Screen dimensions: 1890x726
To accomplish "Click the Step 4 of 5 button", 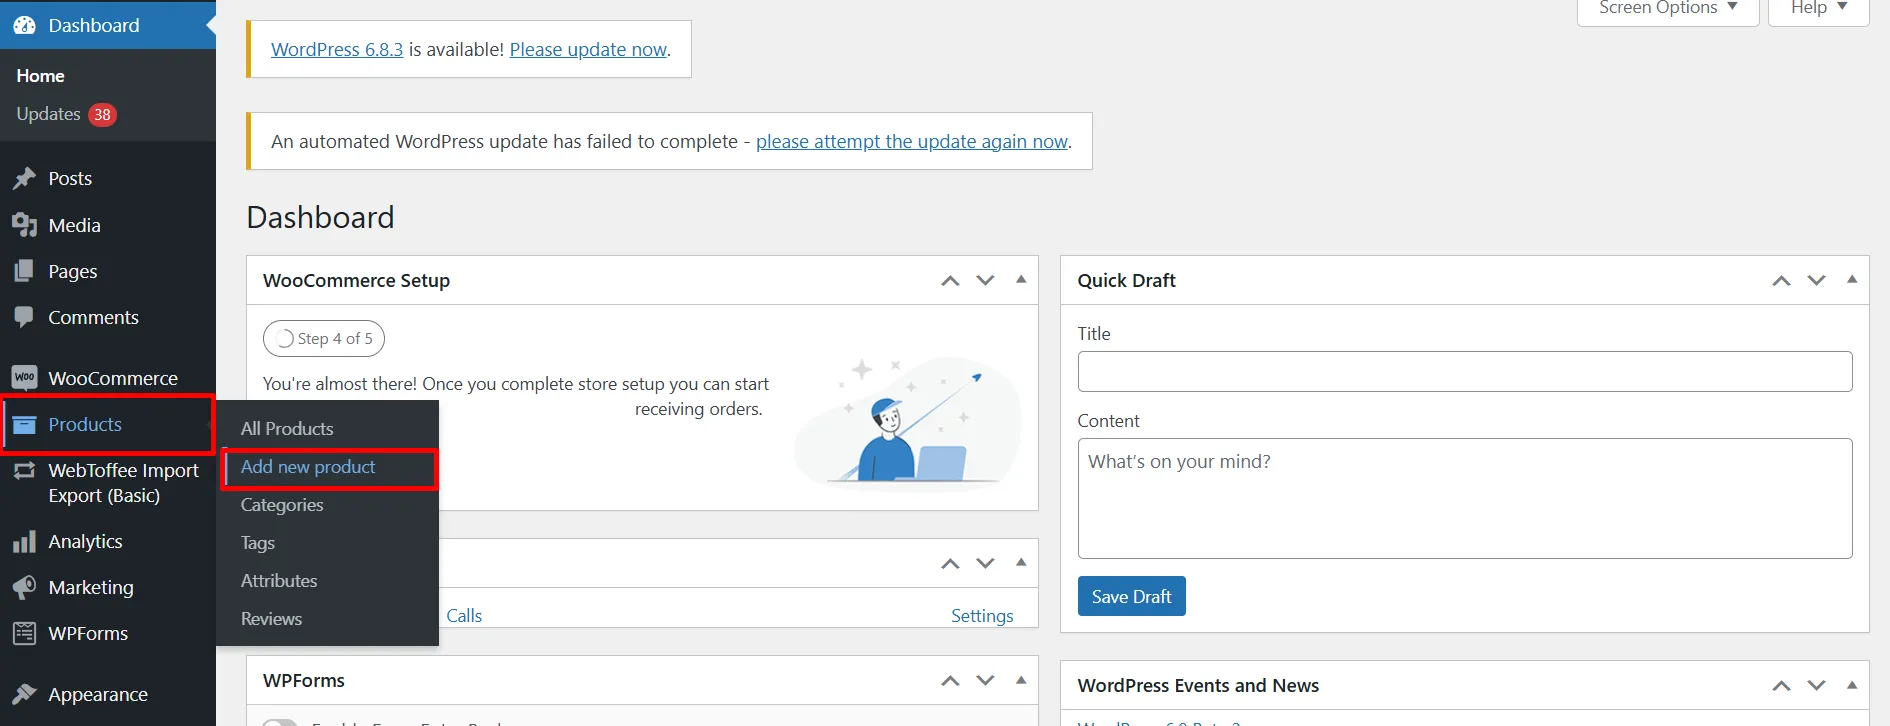I will (x=324, y=338).
